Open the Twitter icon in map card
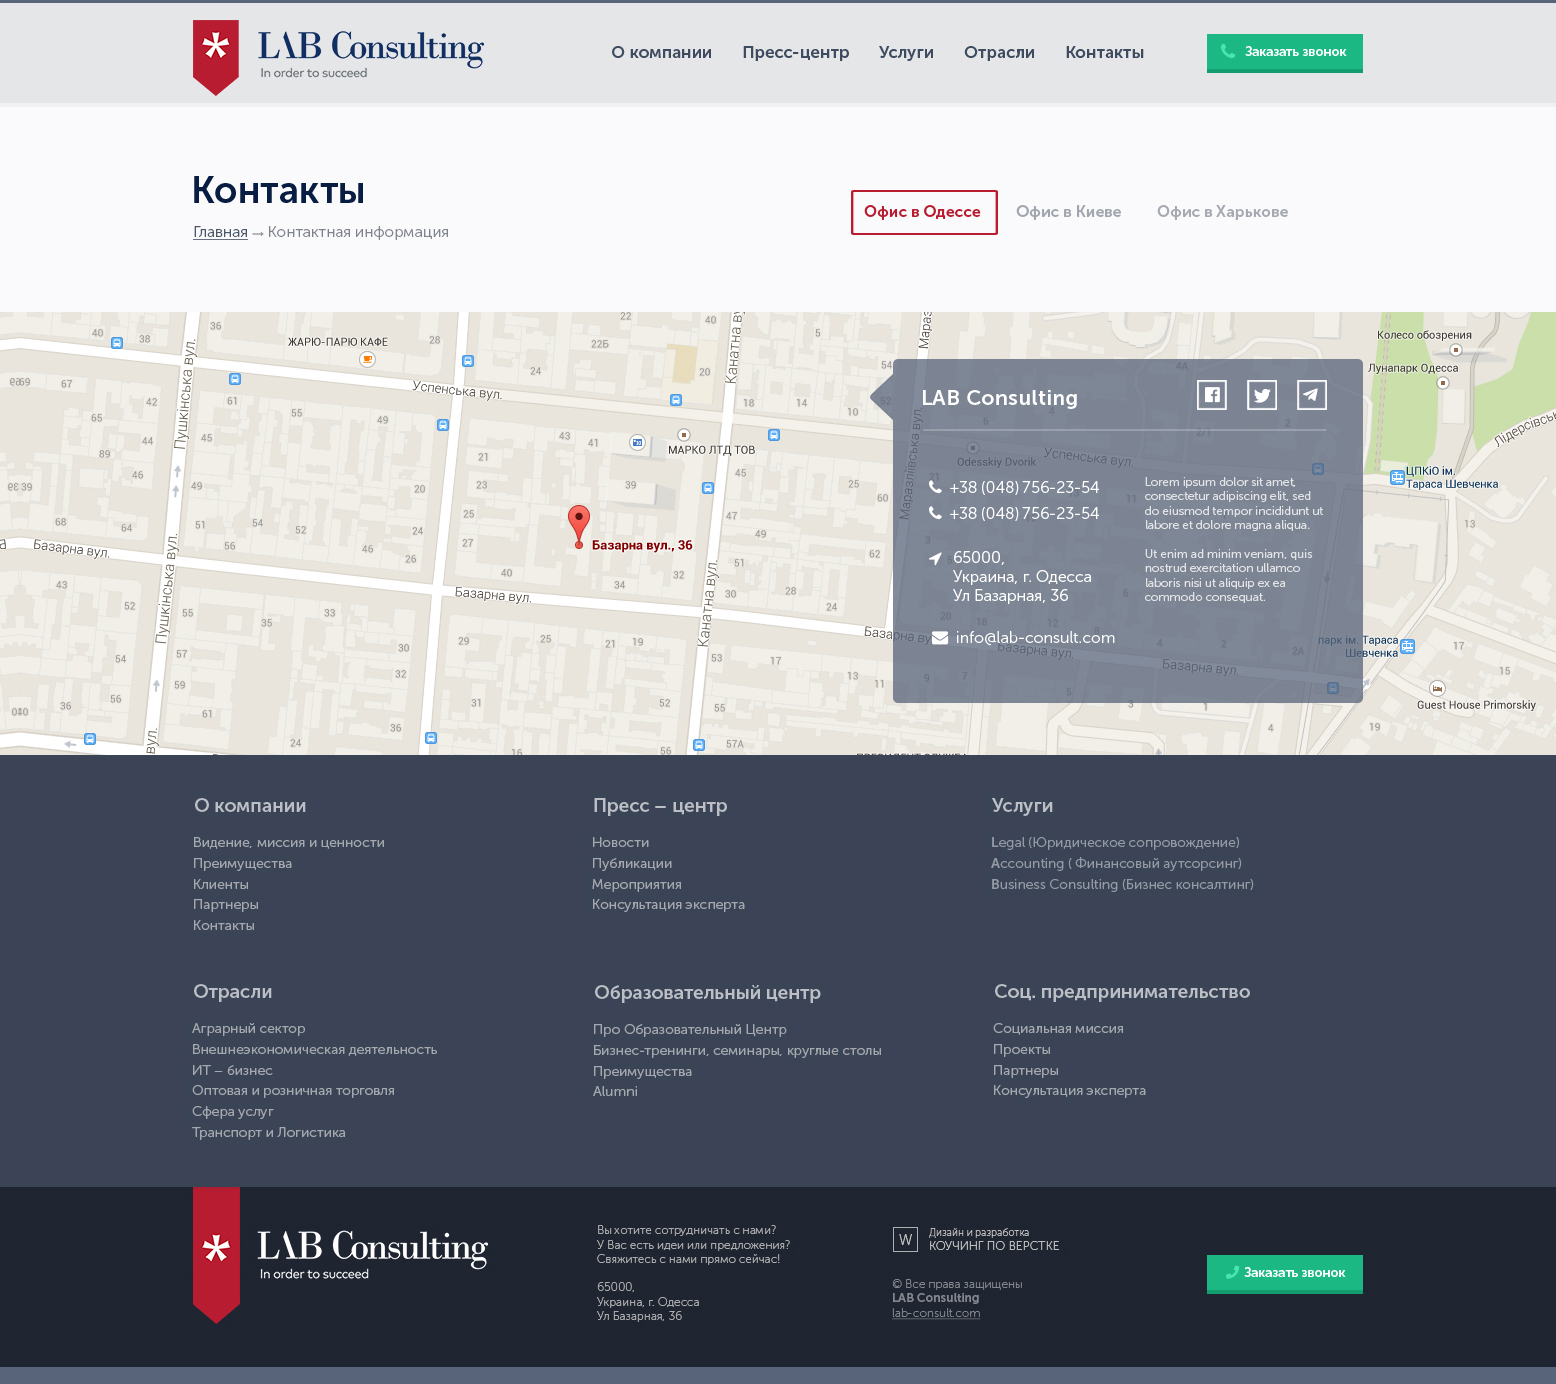 tap(1262, 395)
